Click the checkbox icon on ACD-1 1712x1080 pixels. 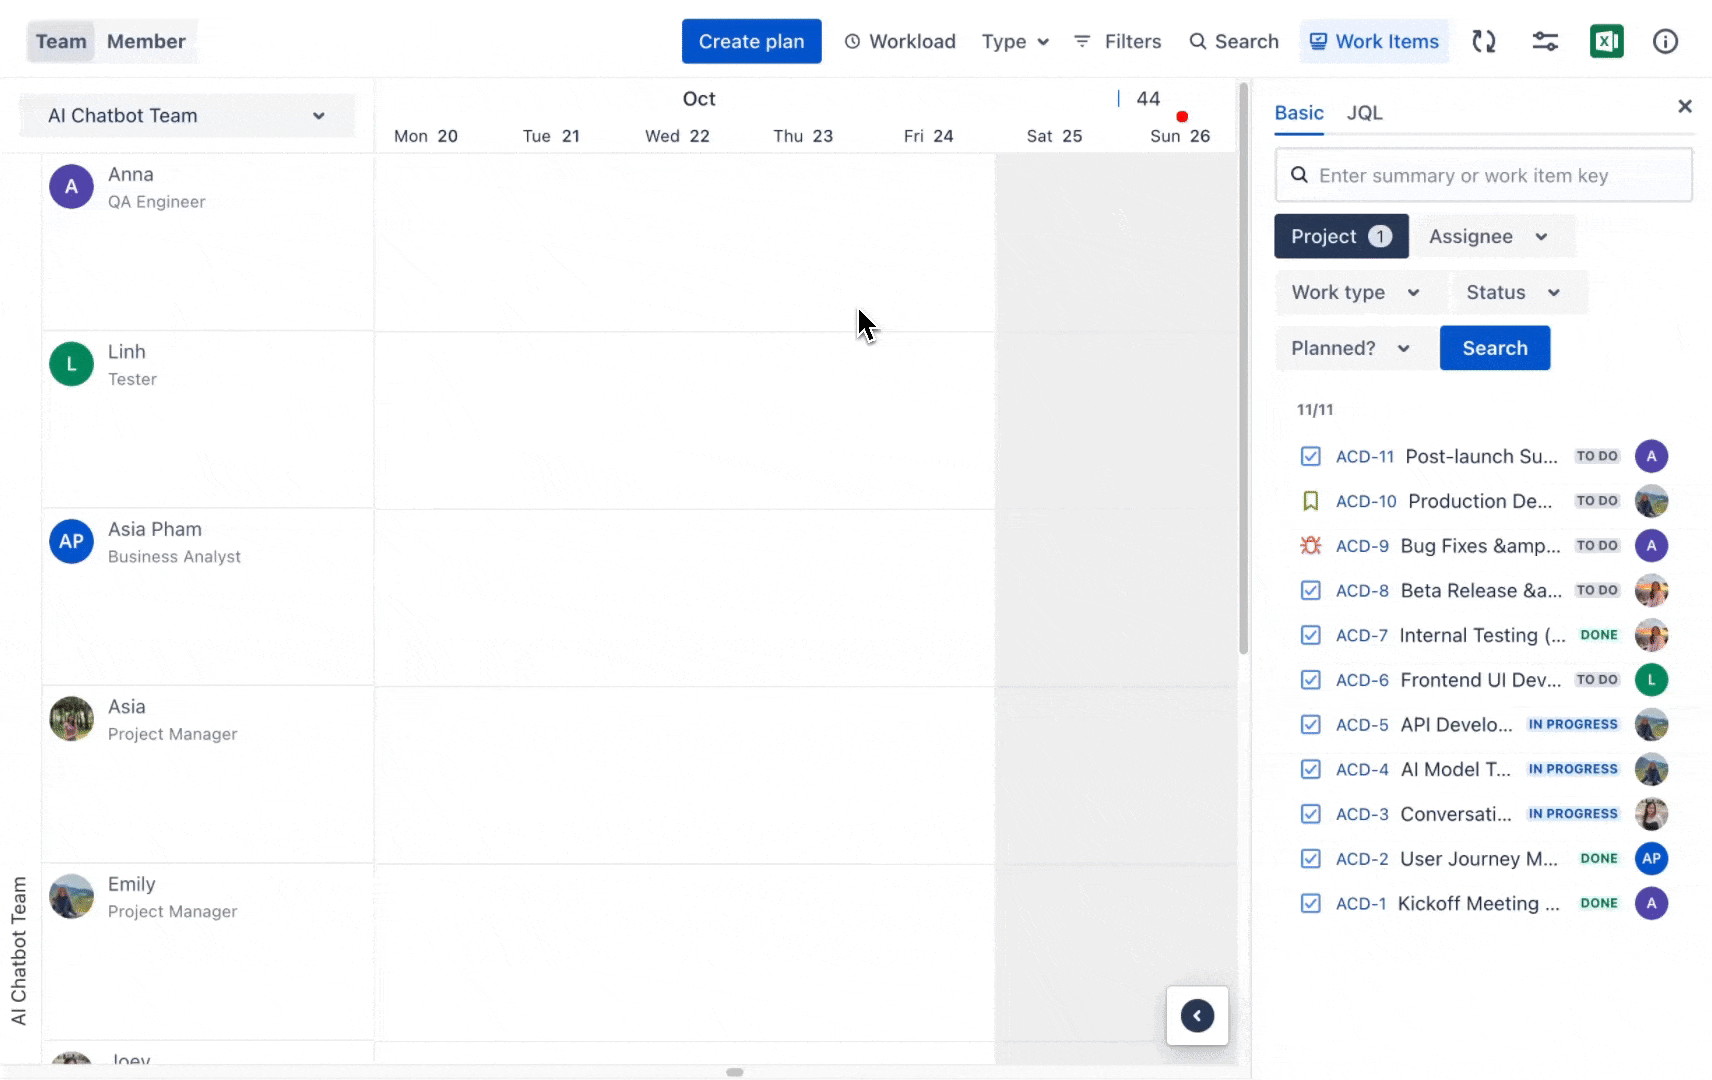[1311, 903]
